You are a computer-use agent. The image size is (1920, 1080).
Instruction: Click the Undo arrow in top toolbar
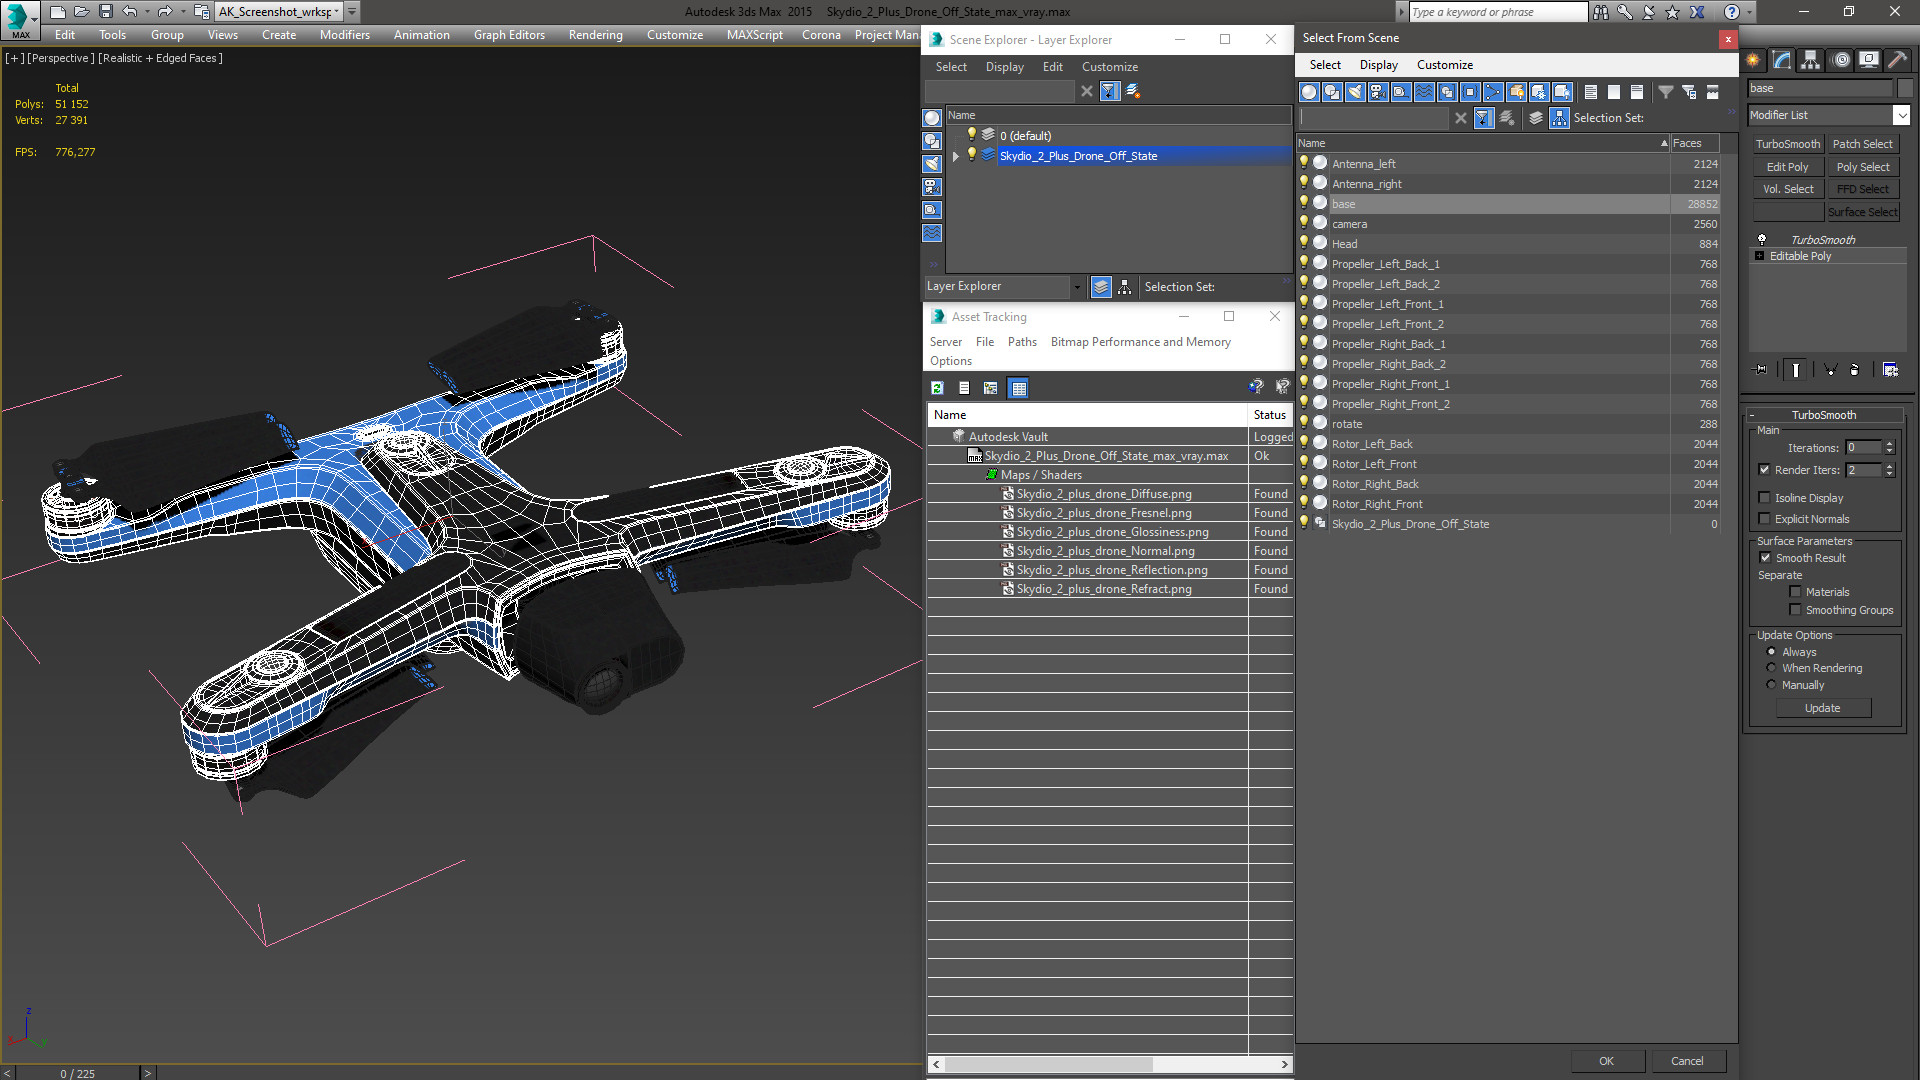(x=129, y=12)
